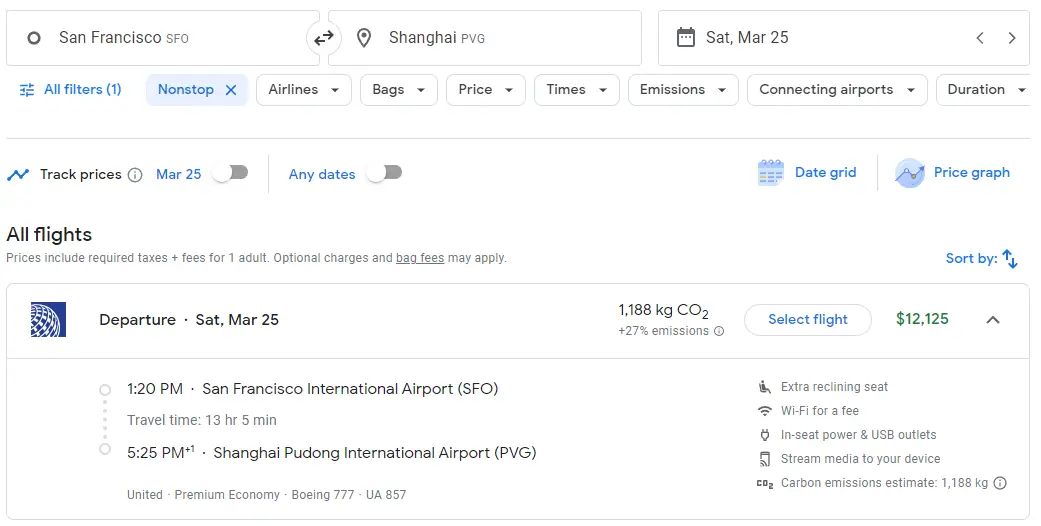Open the bag fees link
Image resolution: width=1041 pixels, height=526 pixels.
click(x=420, y=258)
